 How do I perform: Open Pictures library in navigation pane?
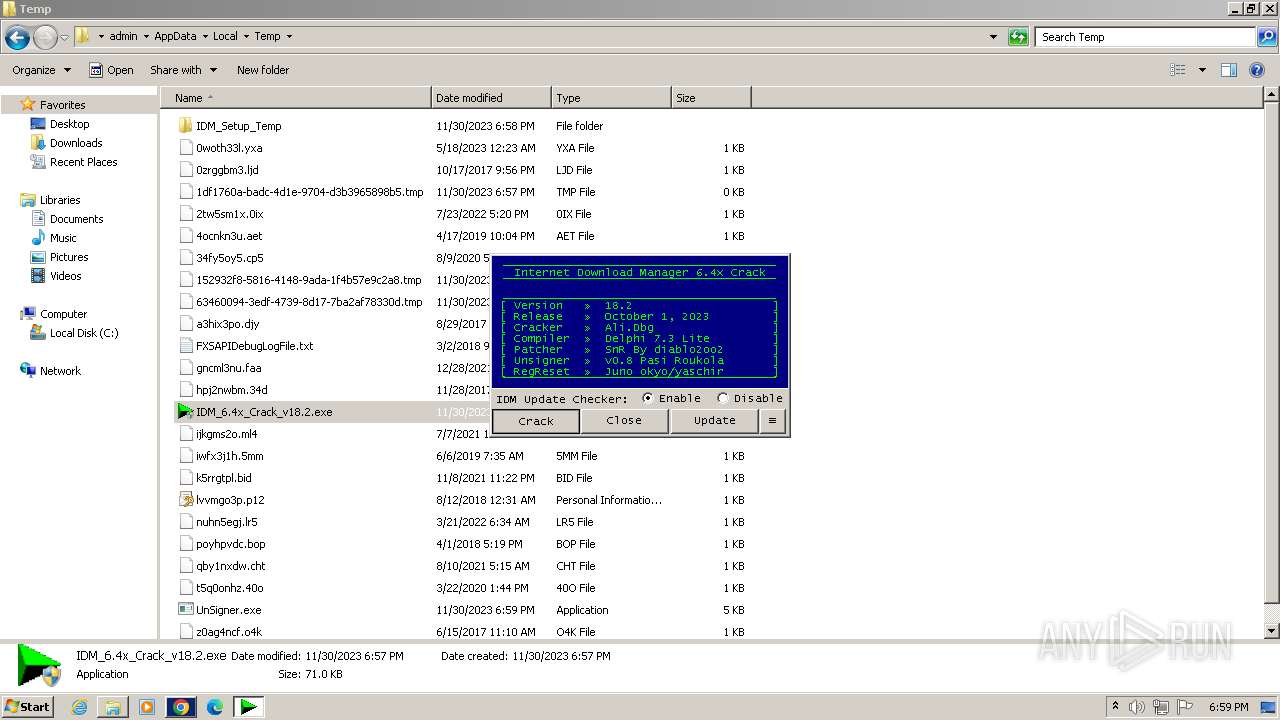pyautogui.click(x=69, y=257)
